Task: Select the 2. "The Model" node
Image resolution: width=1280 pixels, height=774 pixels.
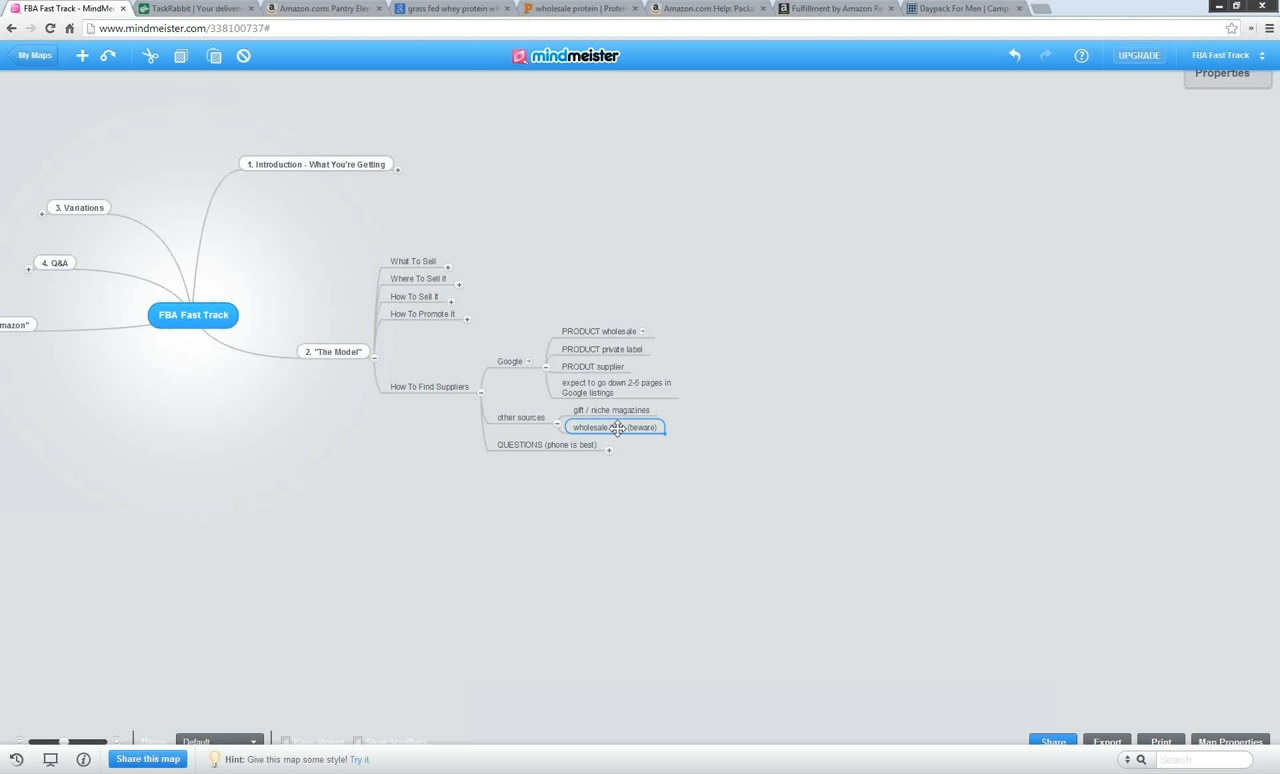Action: [x=334, y=352]
